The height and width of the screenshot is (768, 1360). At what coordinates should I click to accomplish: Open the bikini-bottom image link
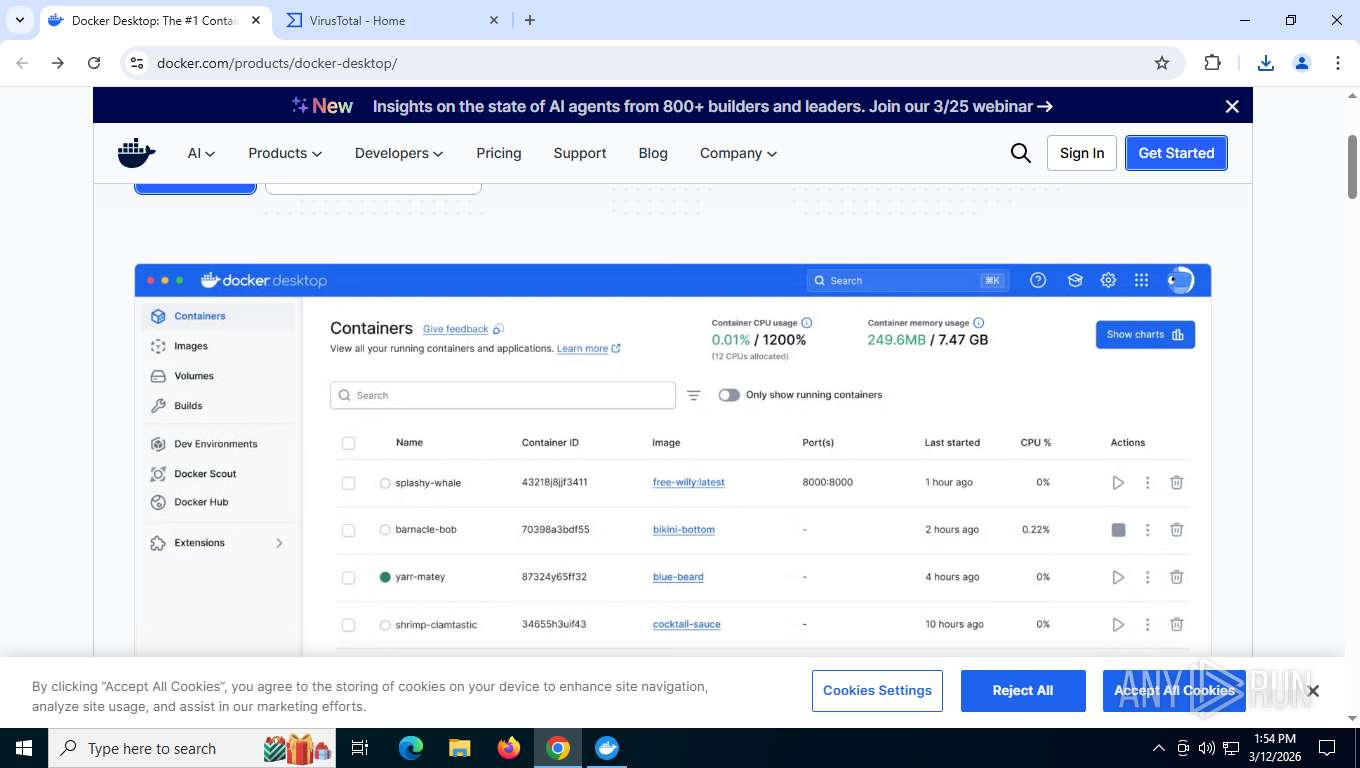684,529
